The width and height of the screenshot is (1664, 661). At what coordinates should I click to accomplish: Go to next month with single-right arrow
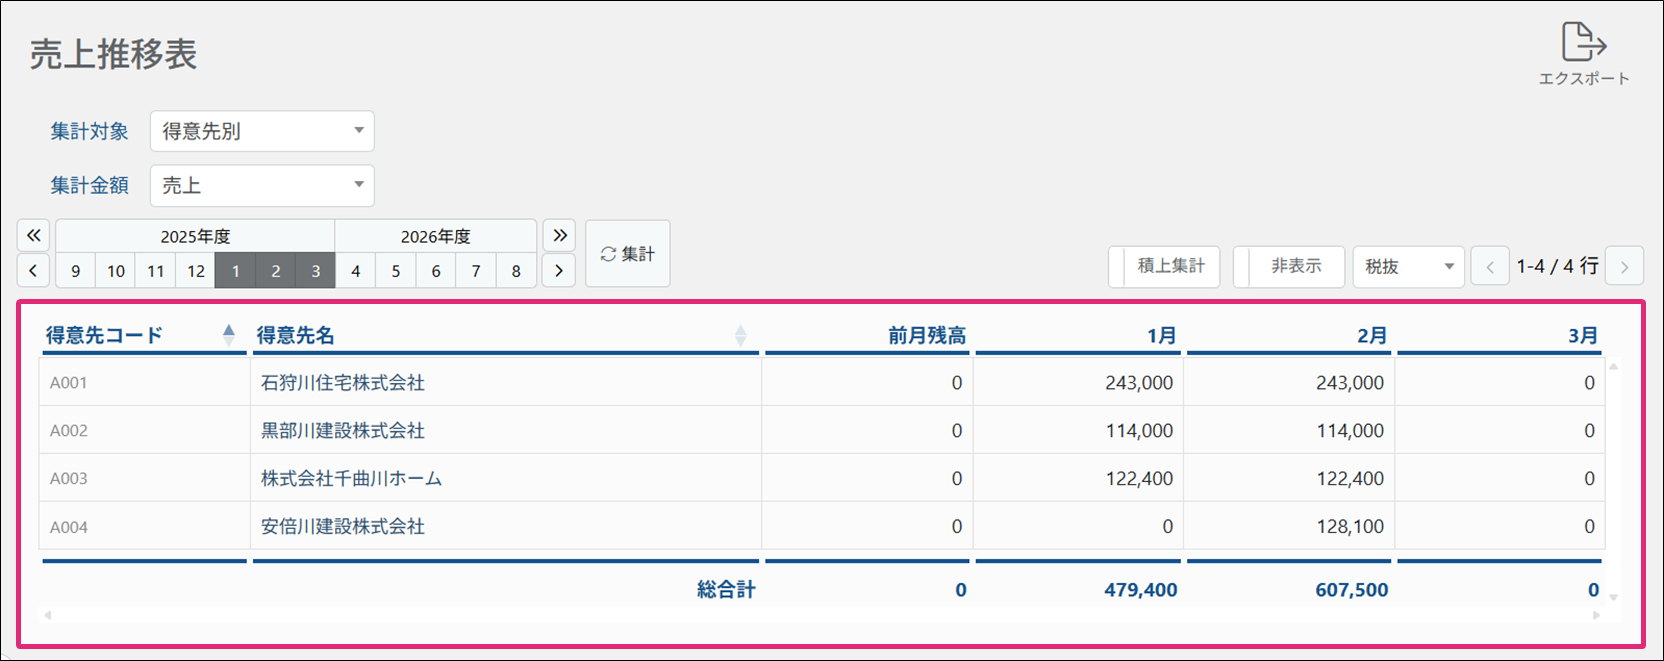pos(559,271)
